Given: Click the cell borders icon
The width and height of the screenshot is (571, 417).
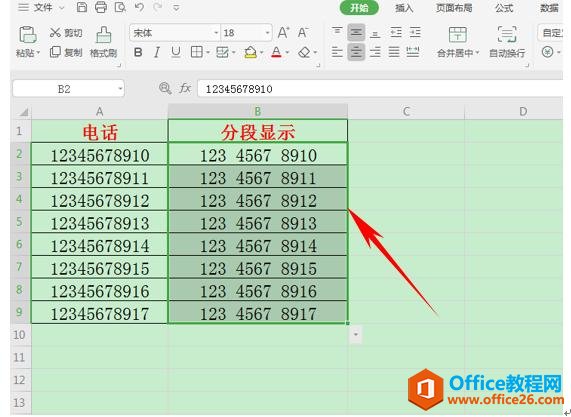Looking at the screenshot, I should pos(197,53).
